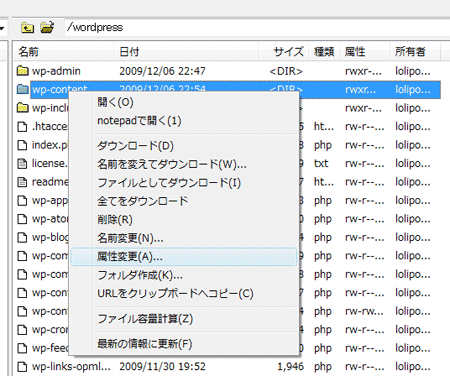
Task: Click the rw-rw... attribute value
Action: (x=364, y=311)
